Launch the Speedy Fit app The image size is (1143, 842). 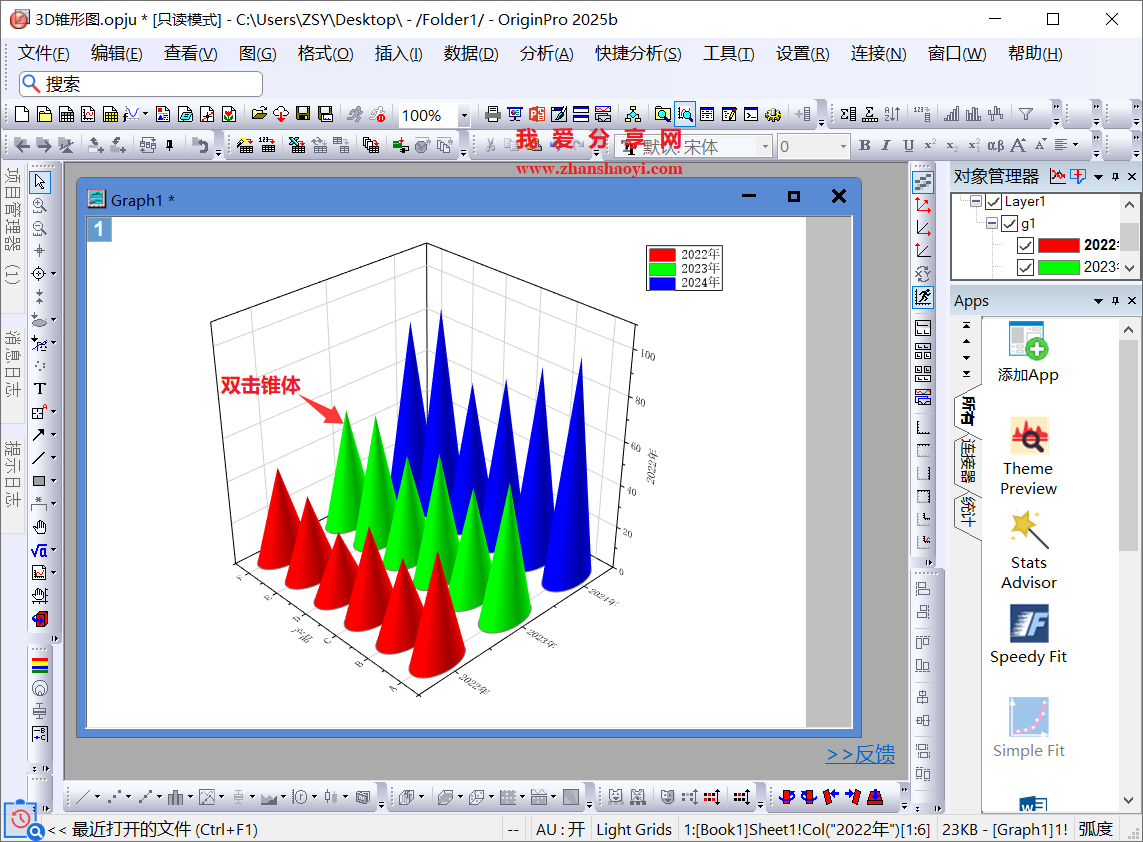click(x=1028, y=634)
